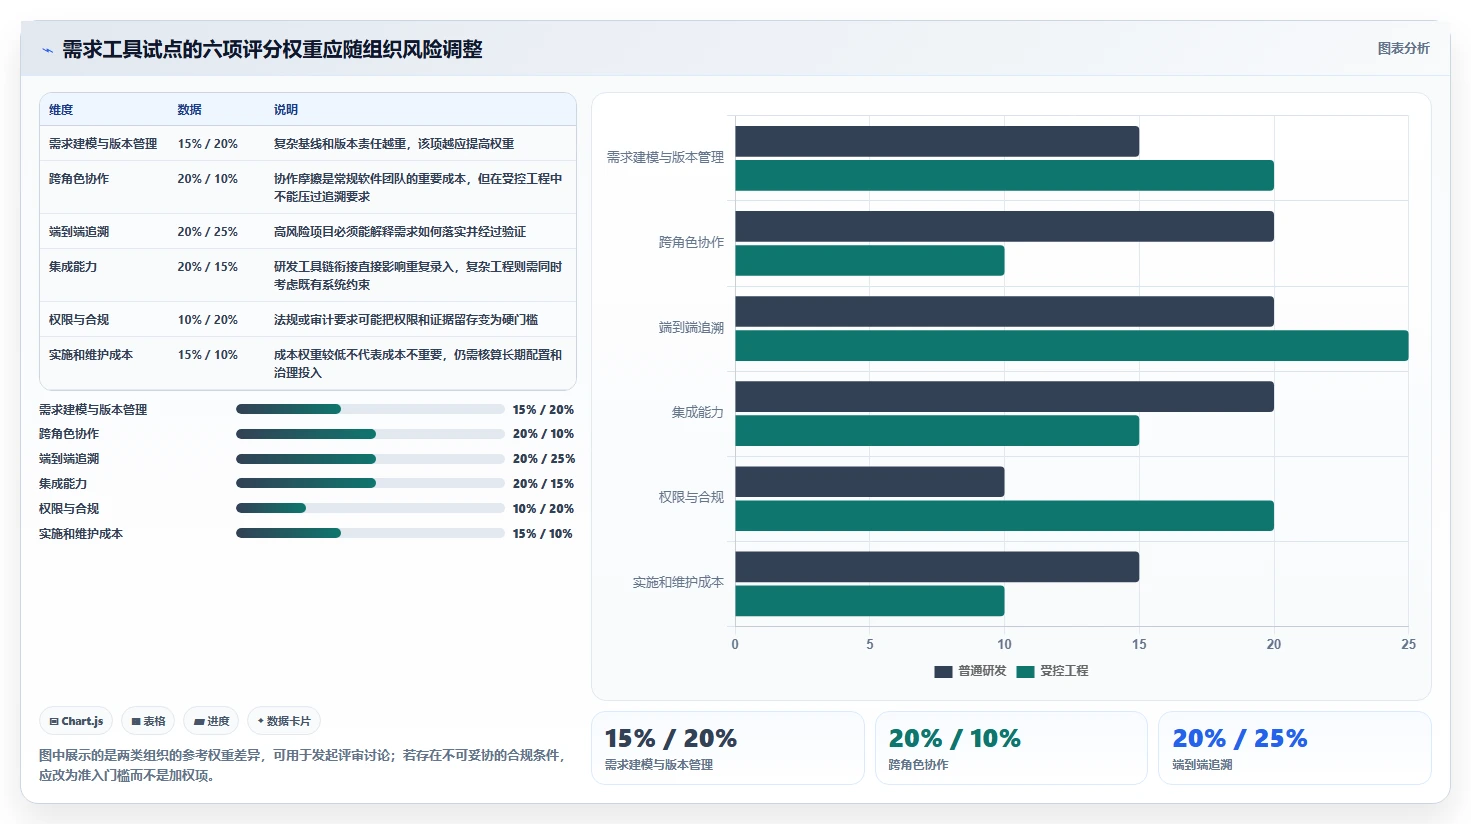Click the main heading 需求工具试点的六项评分权重
Viewport: 1471px width, 824px height.
(272, 49)
